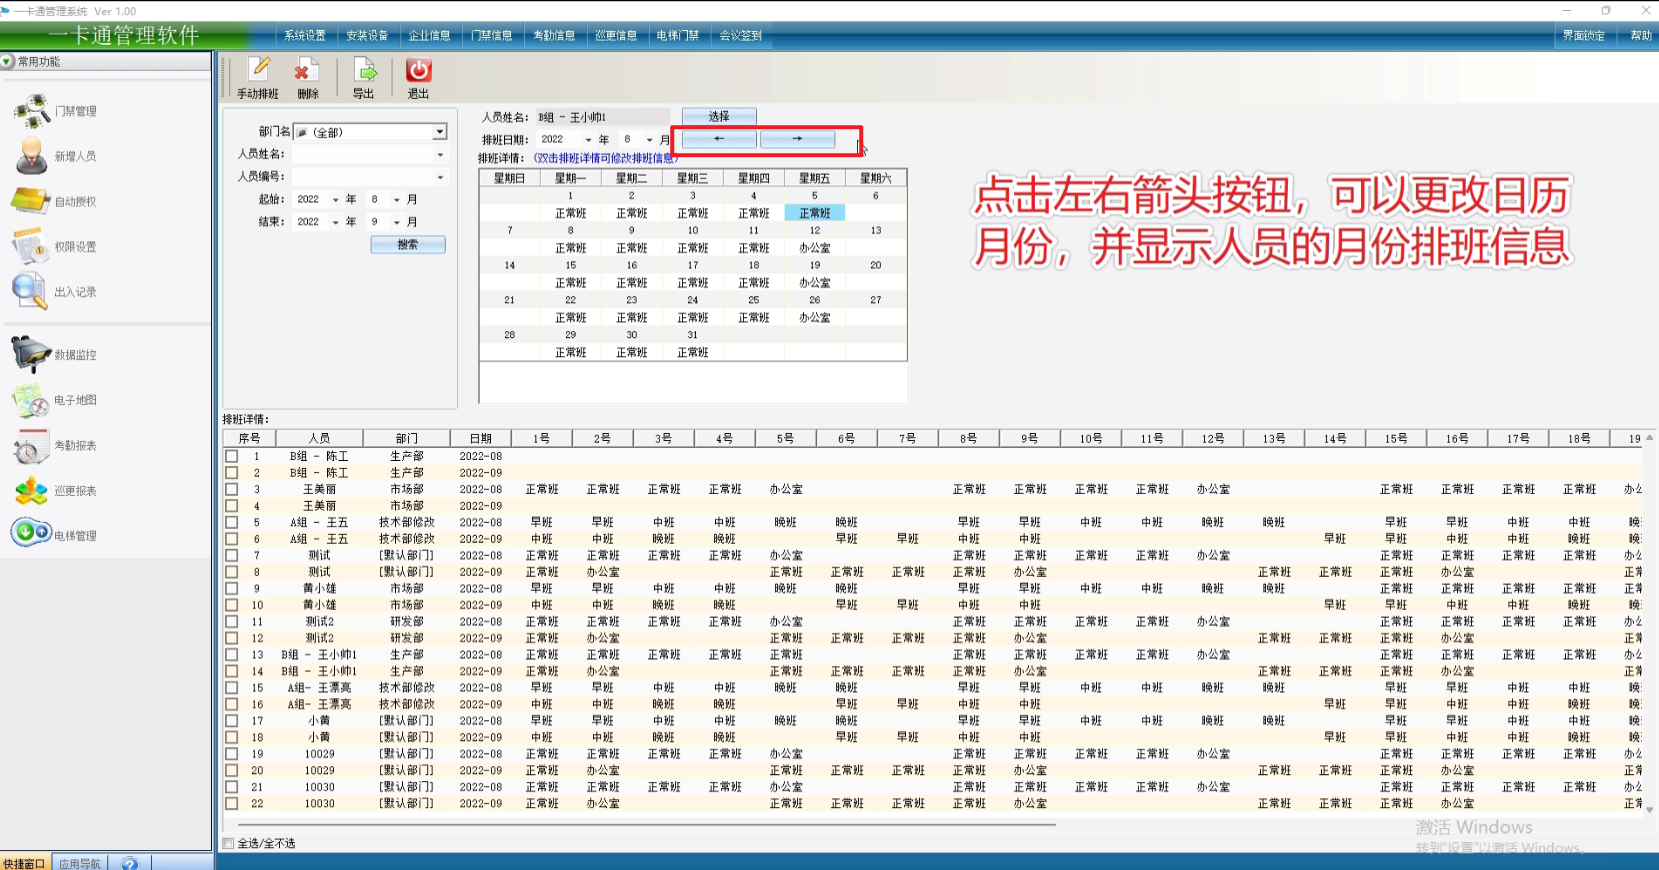Collapse the 常用功能 panel header
This screenshot has height=870, width=1659.
tap(8, 62)
